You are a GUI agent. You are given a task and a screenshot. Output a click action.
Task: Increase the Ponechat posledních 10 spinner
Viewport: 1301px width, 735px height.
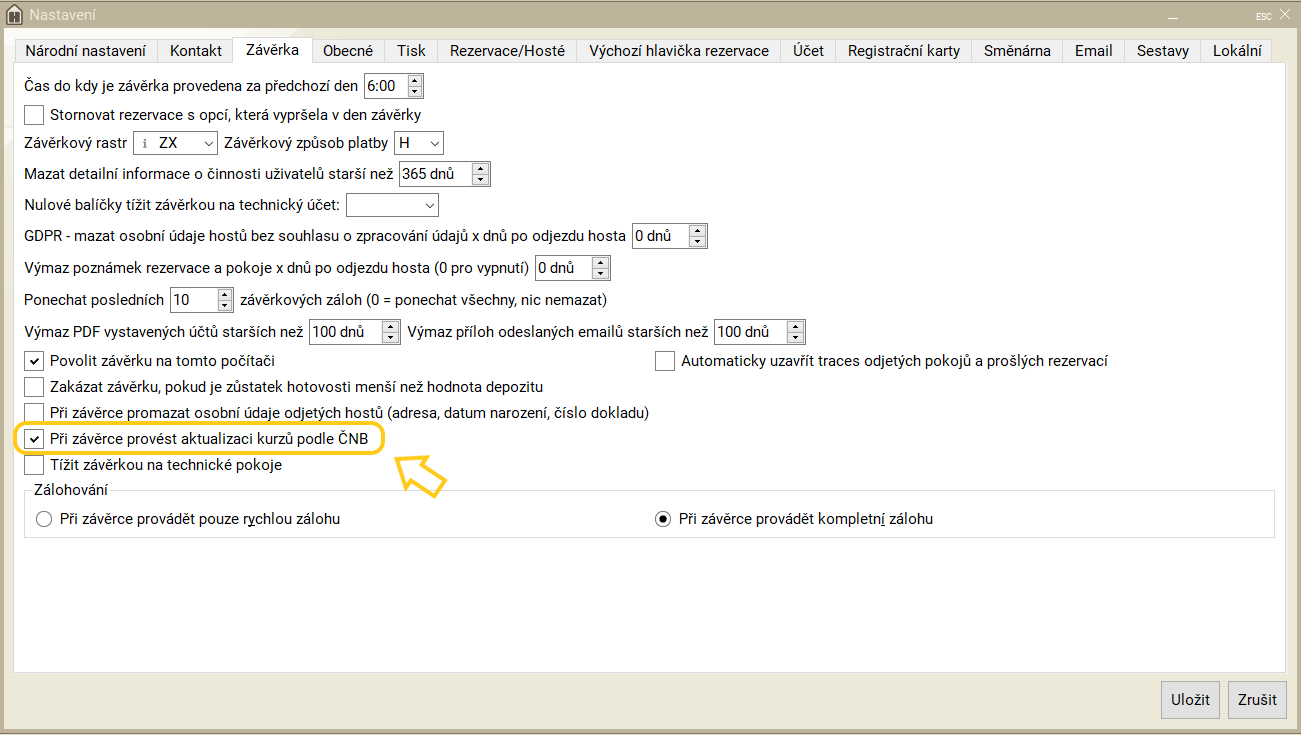coord(224,294)
